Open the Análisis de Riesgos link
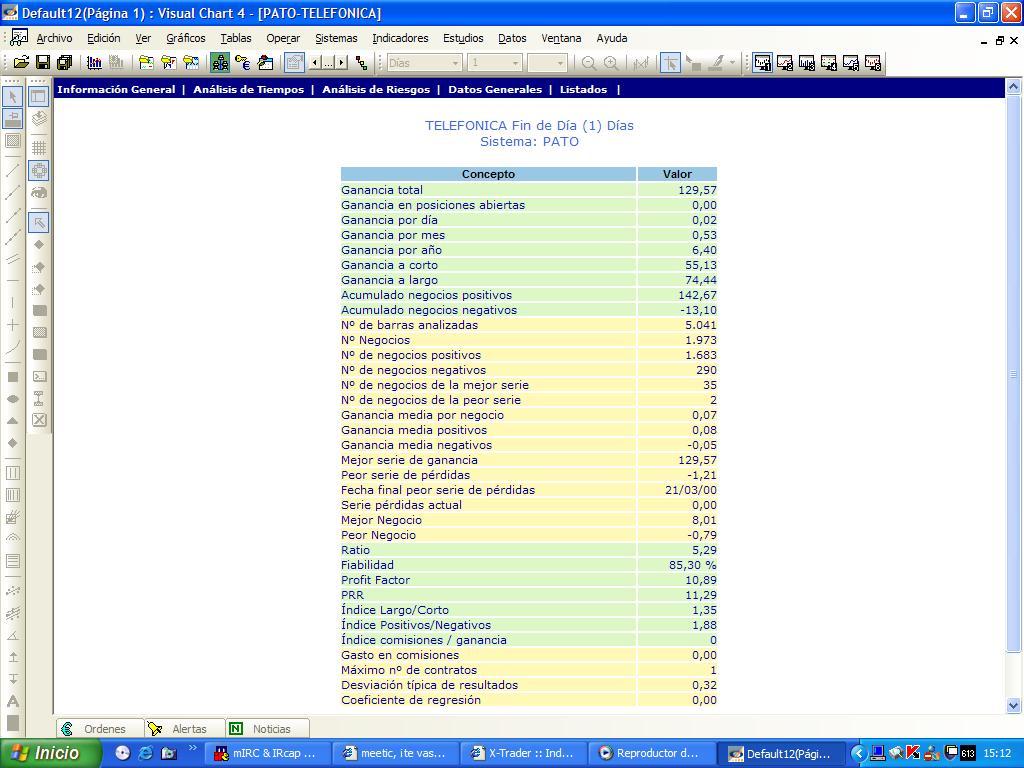 coord(376,89)
